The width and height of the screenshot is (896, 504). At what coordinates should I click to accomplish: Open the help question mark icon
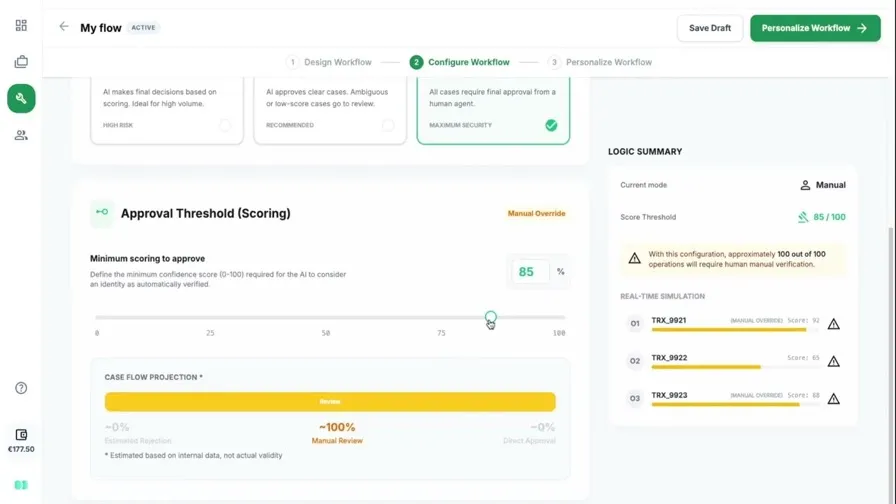click(x=21, y=388)
